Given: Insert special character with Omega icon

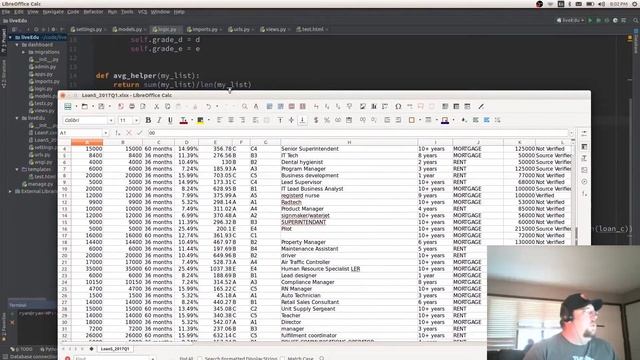Looking at the screenshot, I should coord(398,107).
